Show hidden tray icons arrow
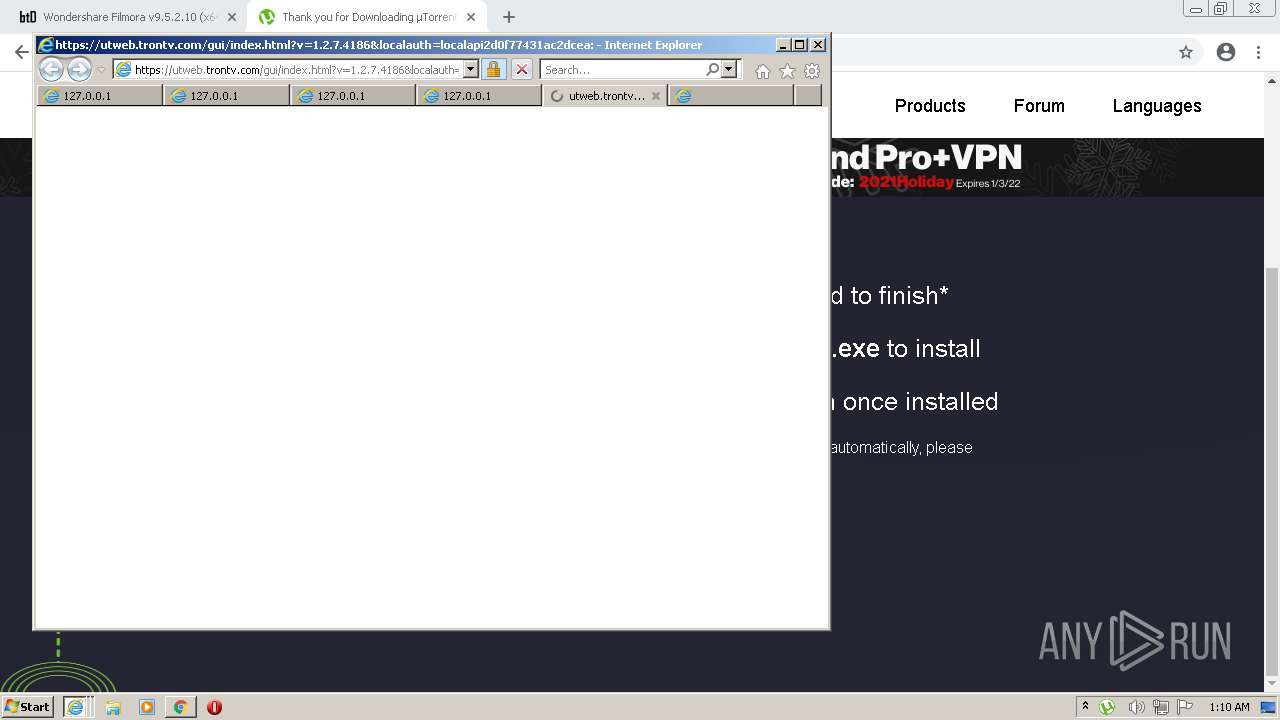This screenshot has height=720, width=1280. coord(1086,707)
